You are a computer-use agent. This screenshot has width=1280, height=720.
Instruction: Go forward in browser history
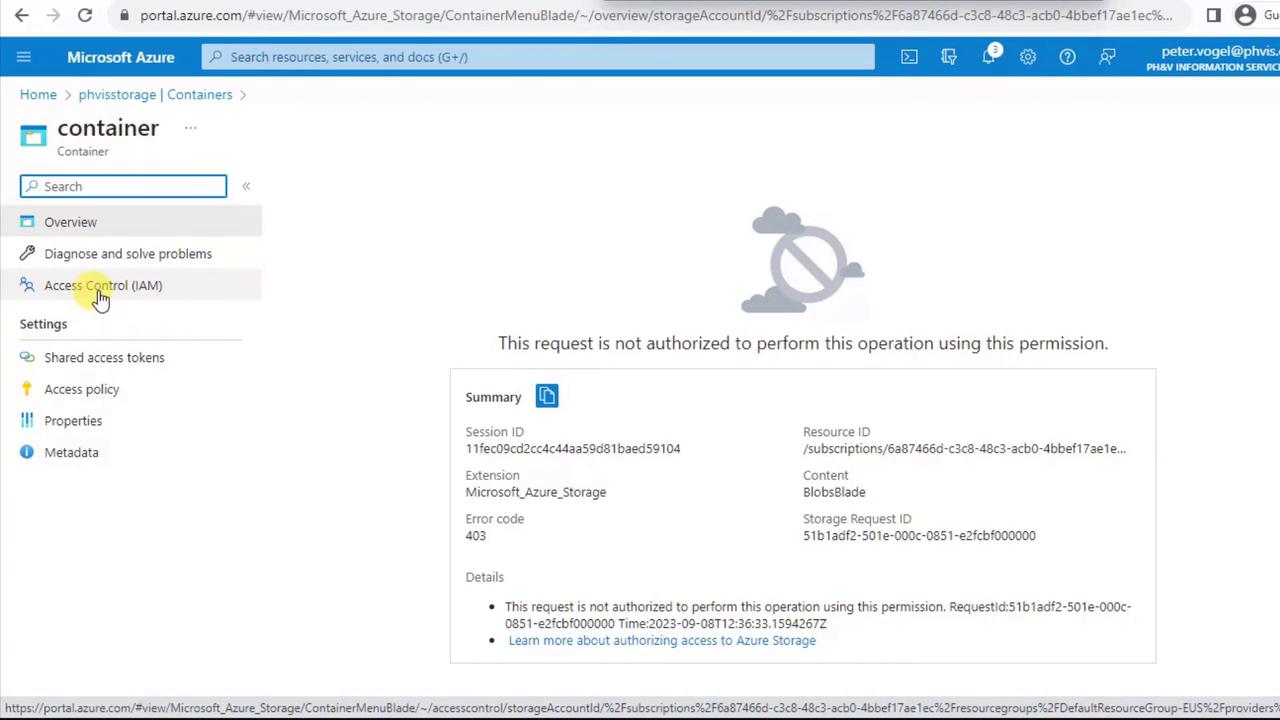tap(54, 15)
